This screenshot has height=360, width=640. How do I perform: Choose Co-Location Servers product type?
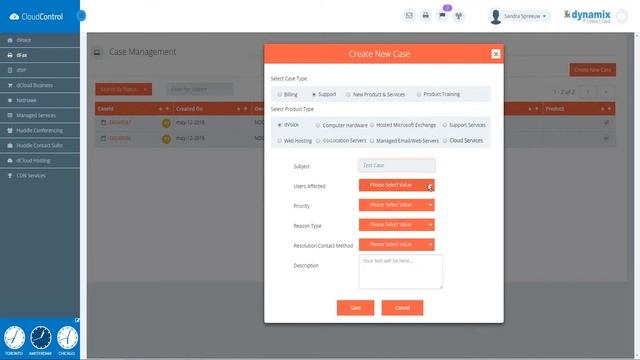click(x=318, y=141)
